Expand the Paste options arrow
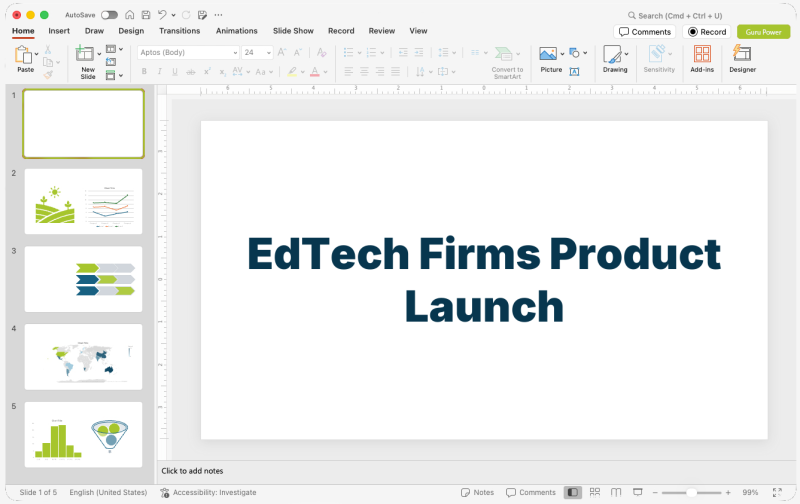This screenshot has width=800, height=504. tap(36, 54)
